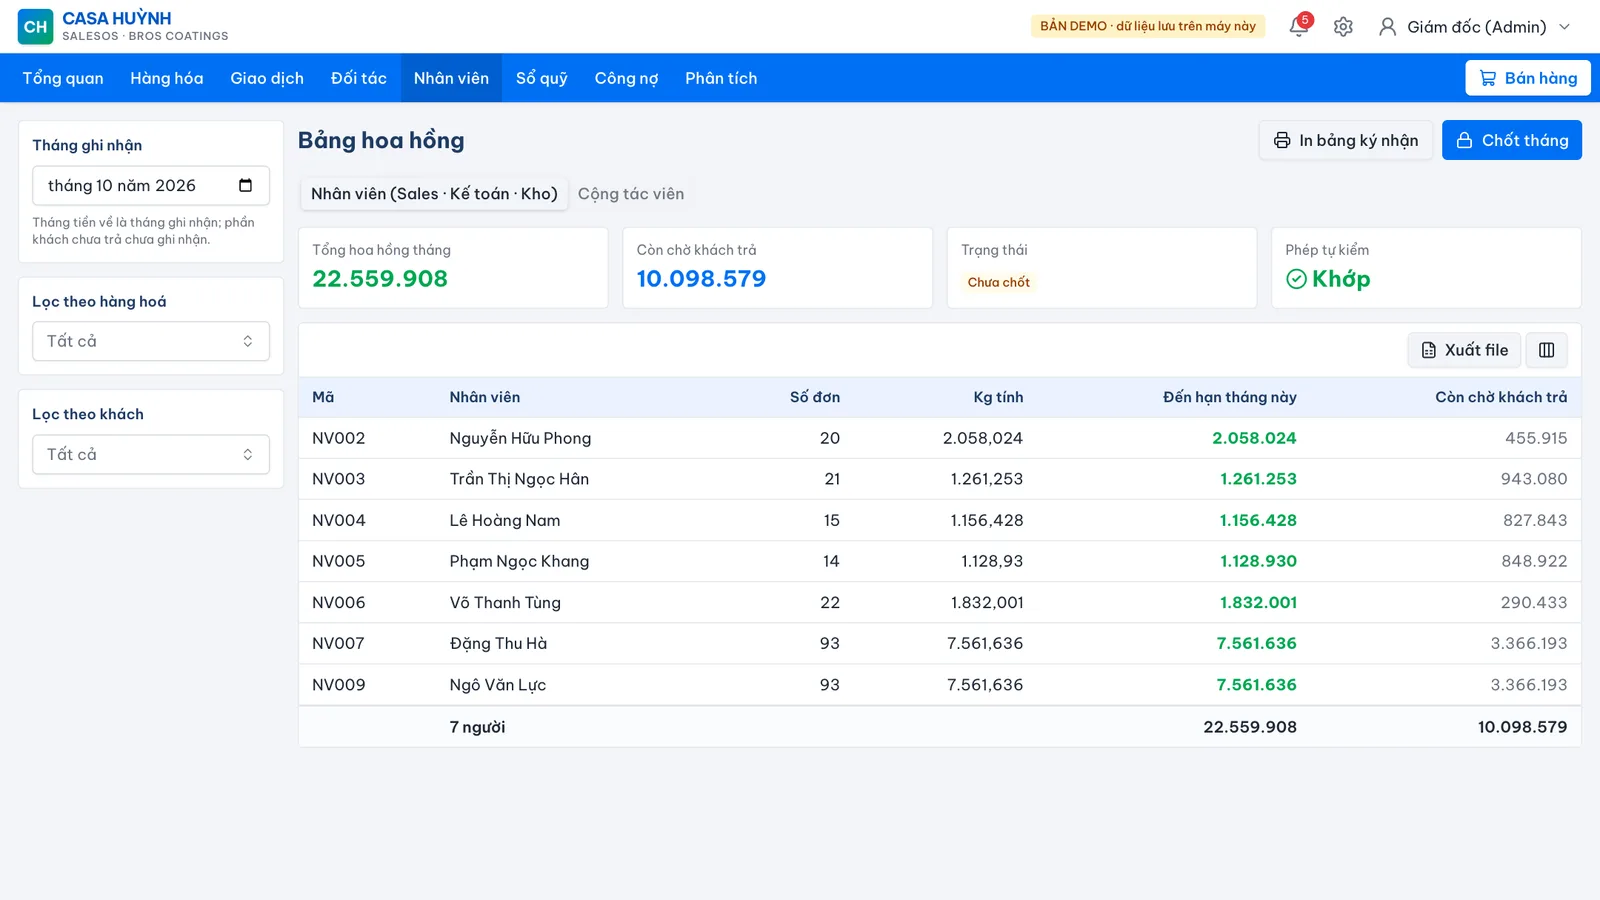Screen dimensions: 1600x900
Task: Open the calendar picker icon
Action: point(245,185)
